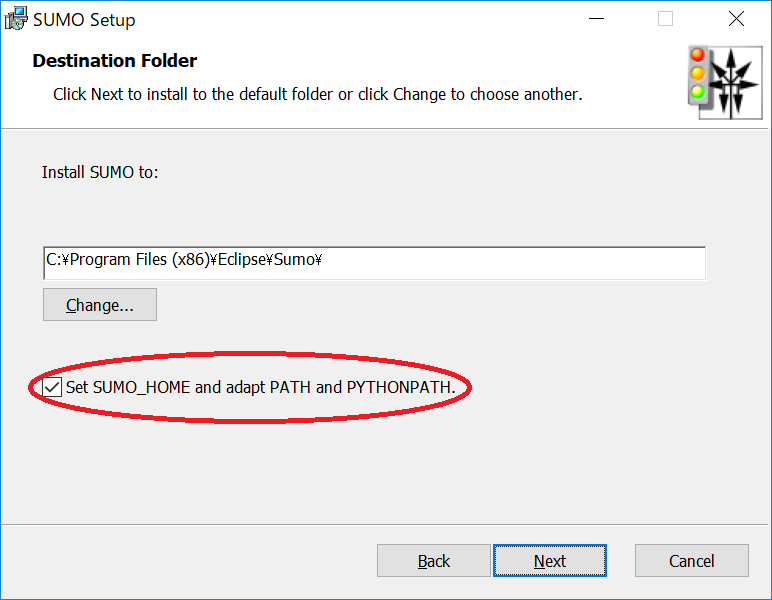Click the Change... folder button
The image size is (772, 600).
pos(100,305)
